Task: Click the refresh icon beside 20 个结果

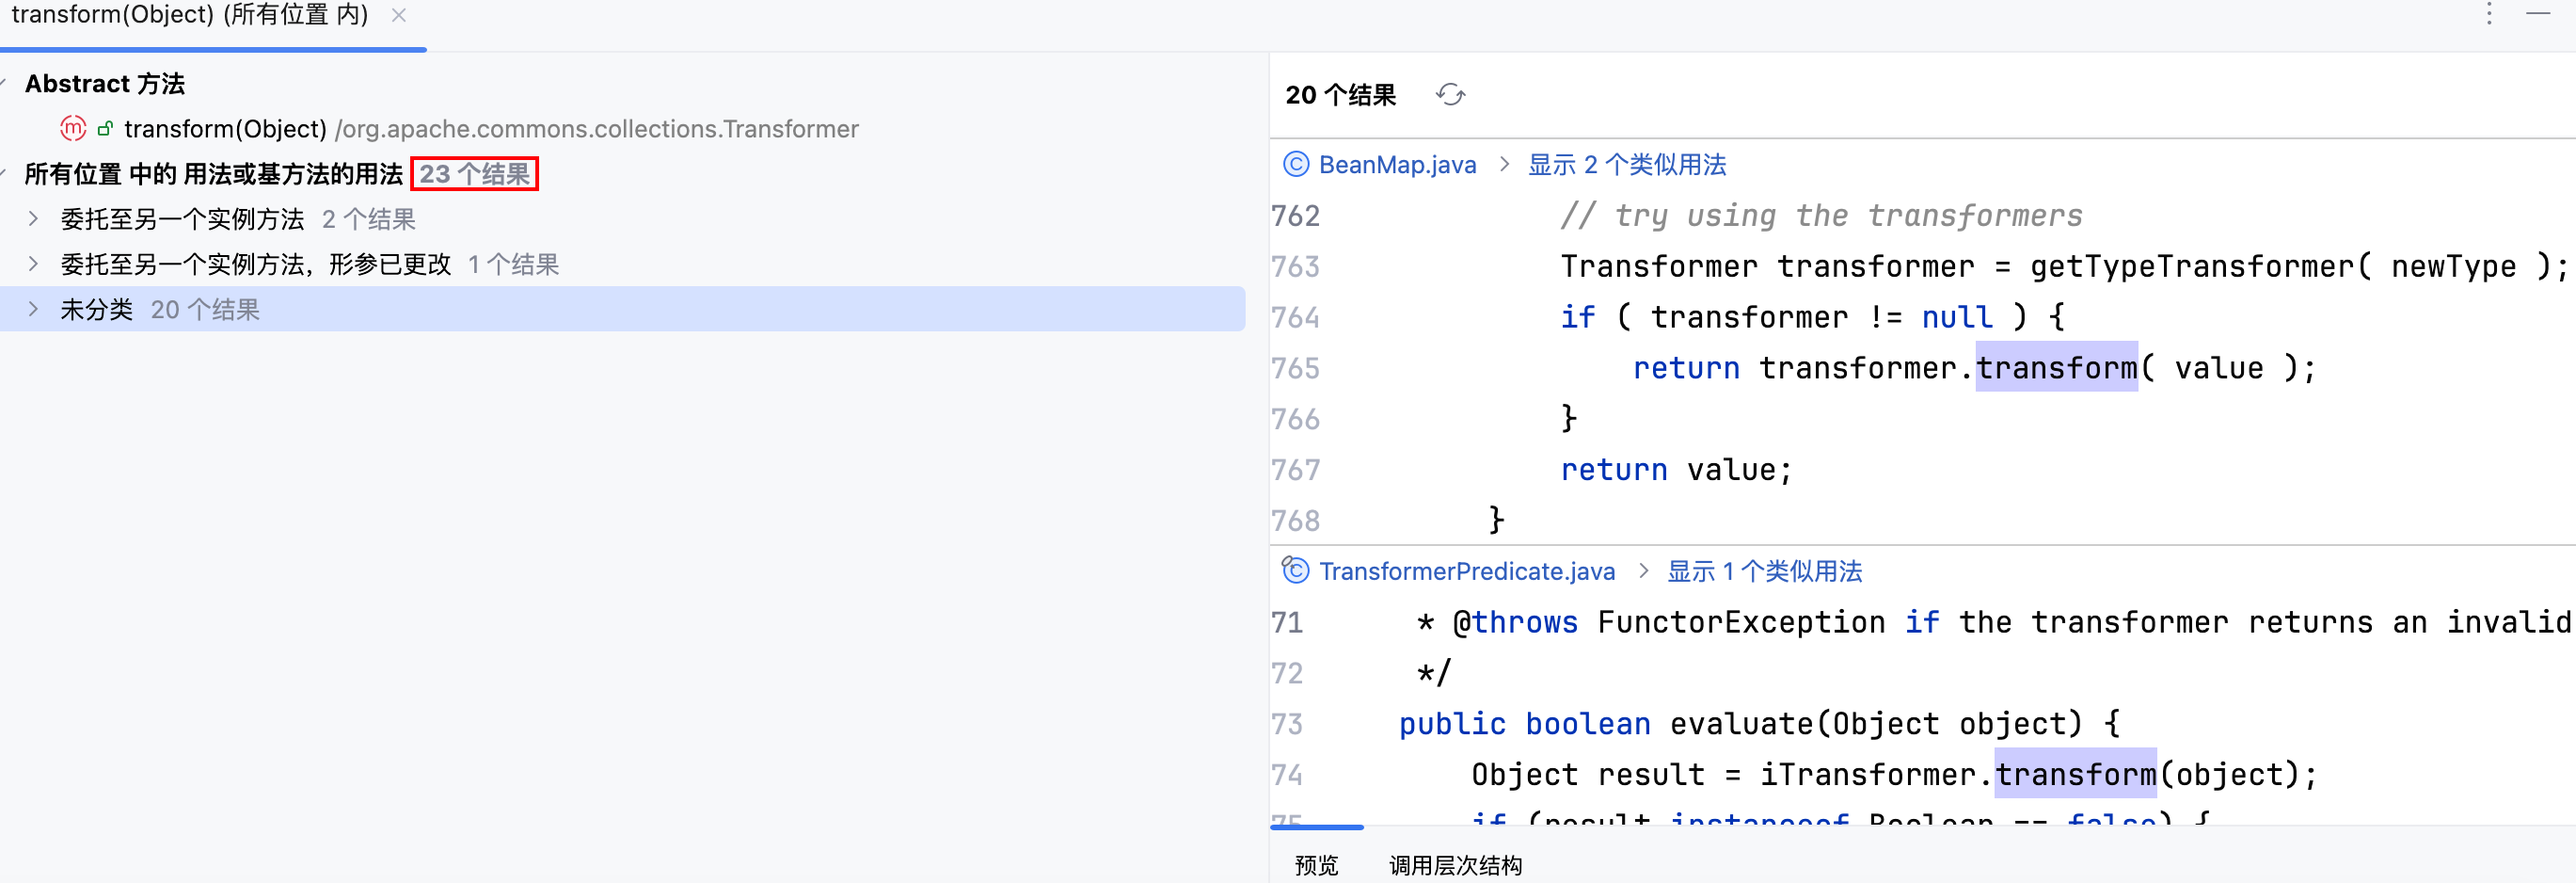Action: [1450, 95]
